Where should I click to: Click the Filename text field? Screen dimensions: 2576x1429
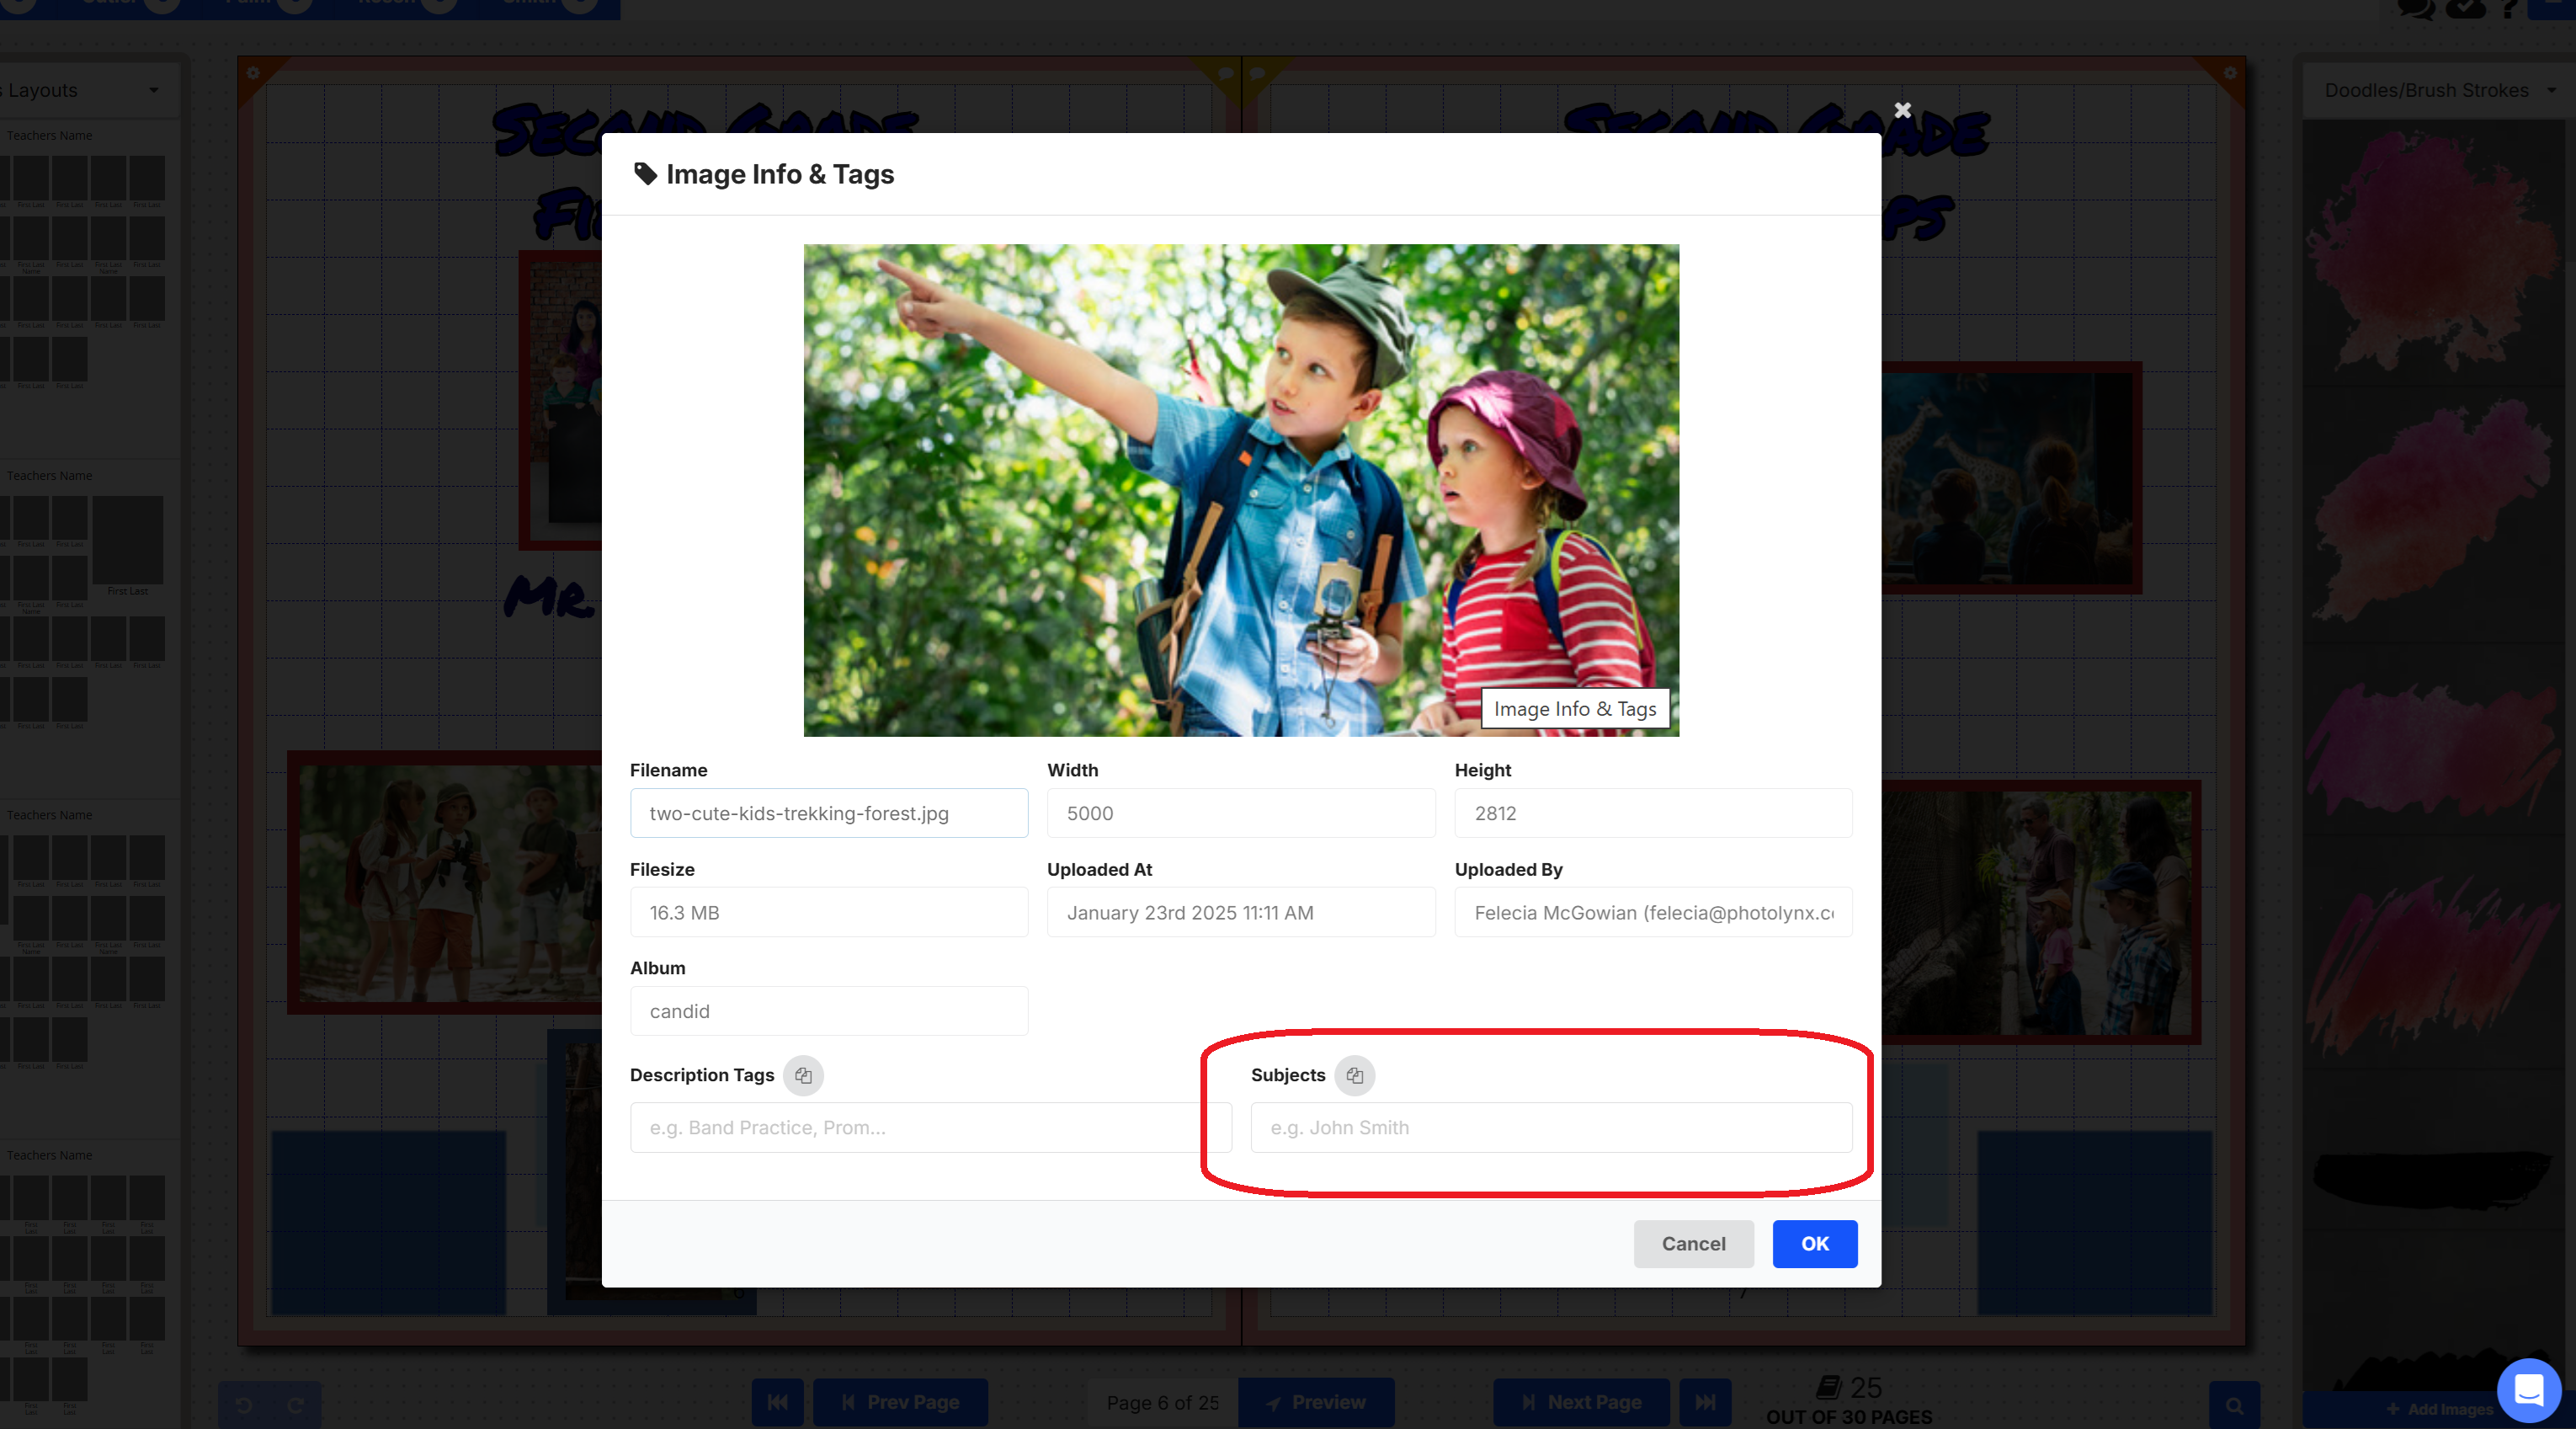coord(828,813)
